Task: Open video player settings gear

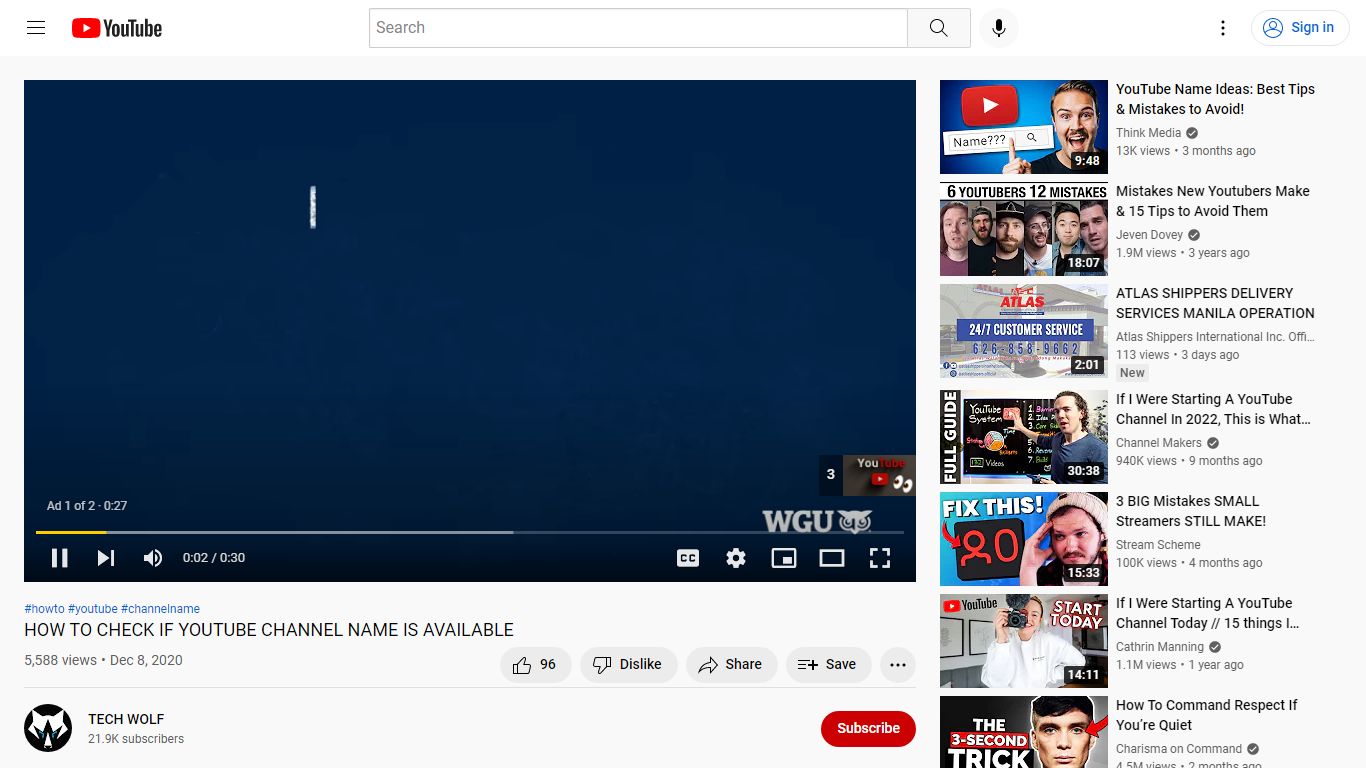Action: 736,558
